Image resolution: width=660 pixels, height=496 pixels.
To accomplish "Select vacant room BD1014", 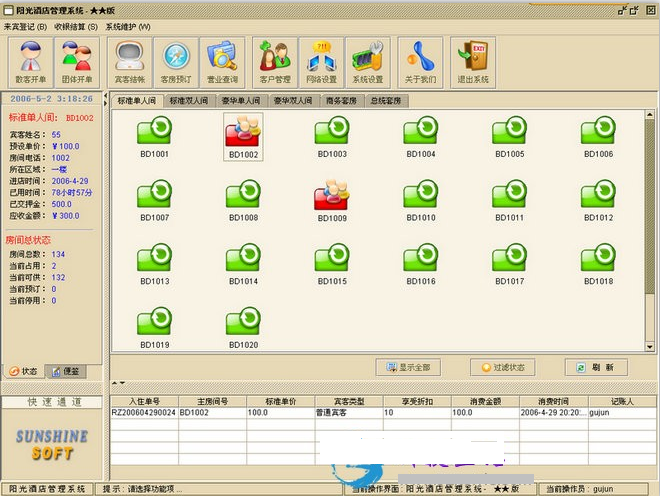I will [243, 264].
